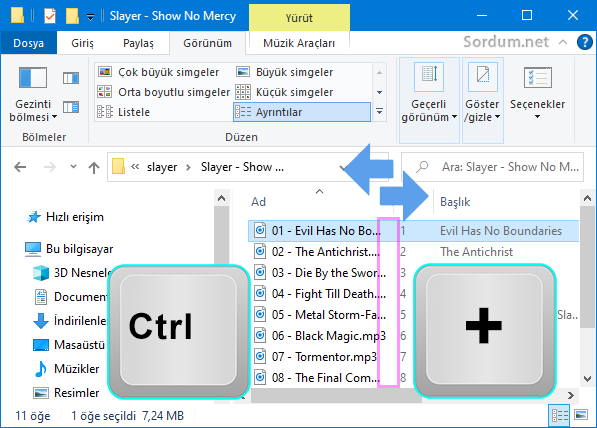
Task: Select the Görünüm ribbon tab
Action: pyautogui.click(x=207, y=43)
